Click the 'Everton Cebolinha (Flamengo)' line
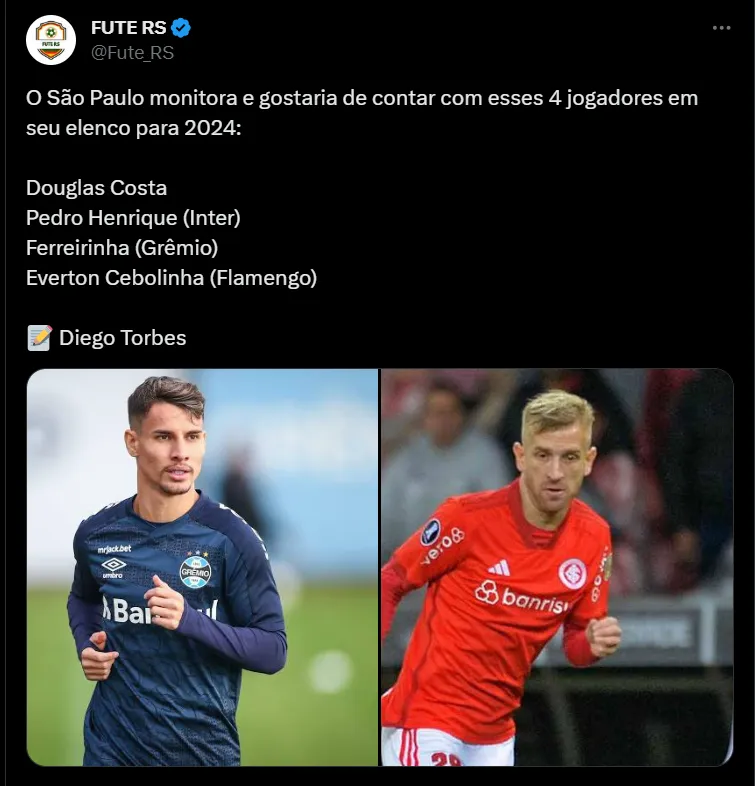The image size is (755, 786). tap(171, 278)
